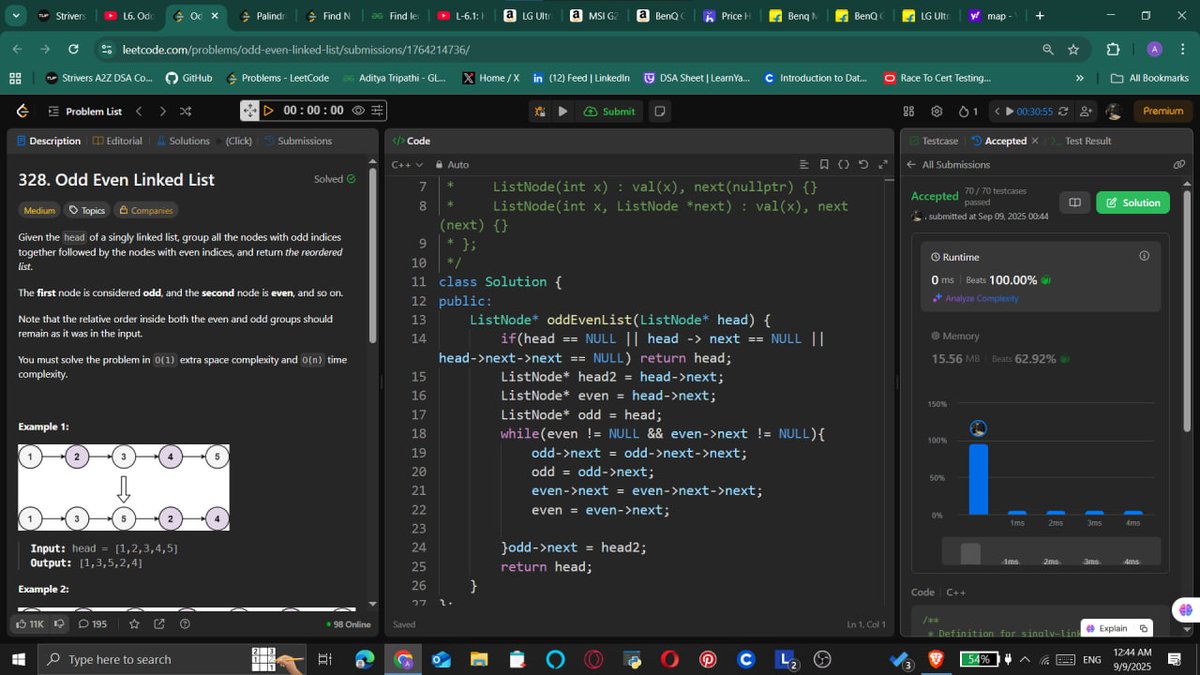
Task: Click the Premium button
Action: click(1162, 111)
